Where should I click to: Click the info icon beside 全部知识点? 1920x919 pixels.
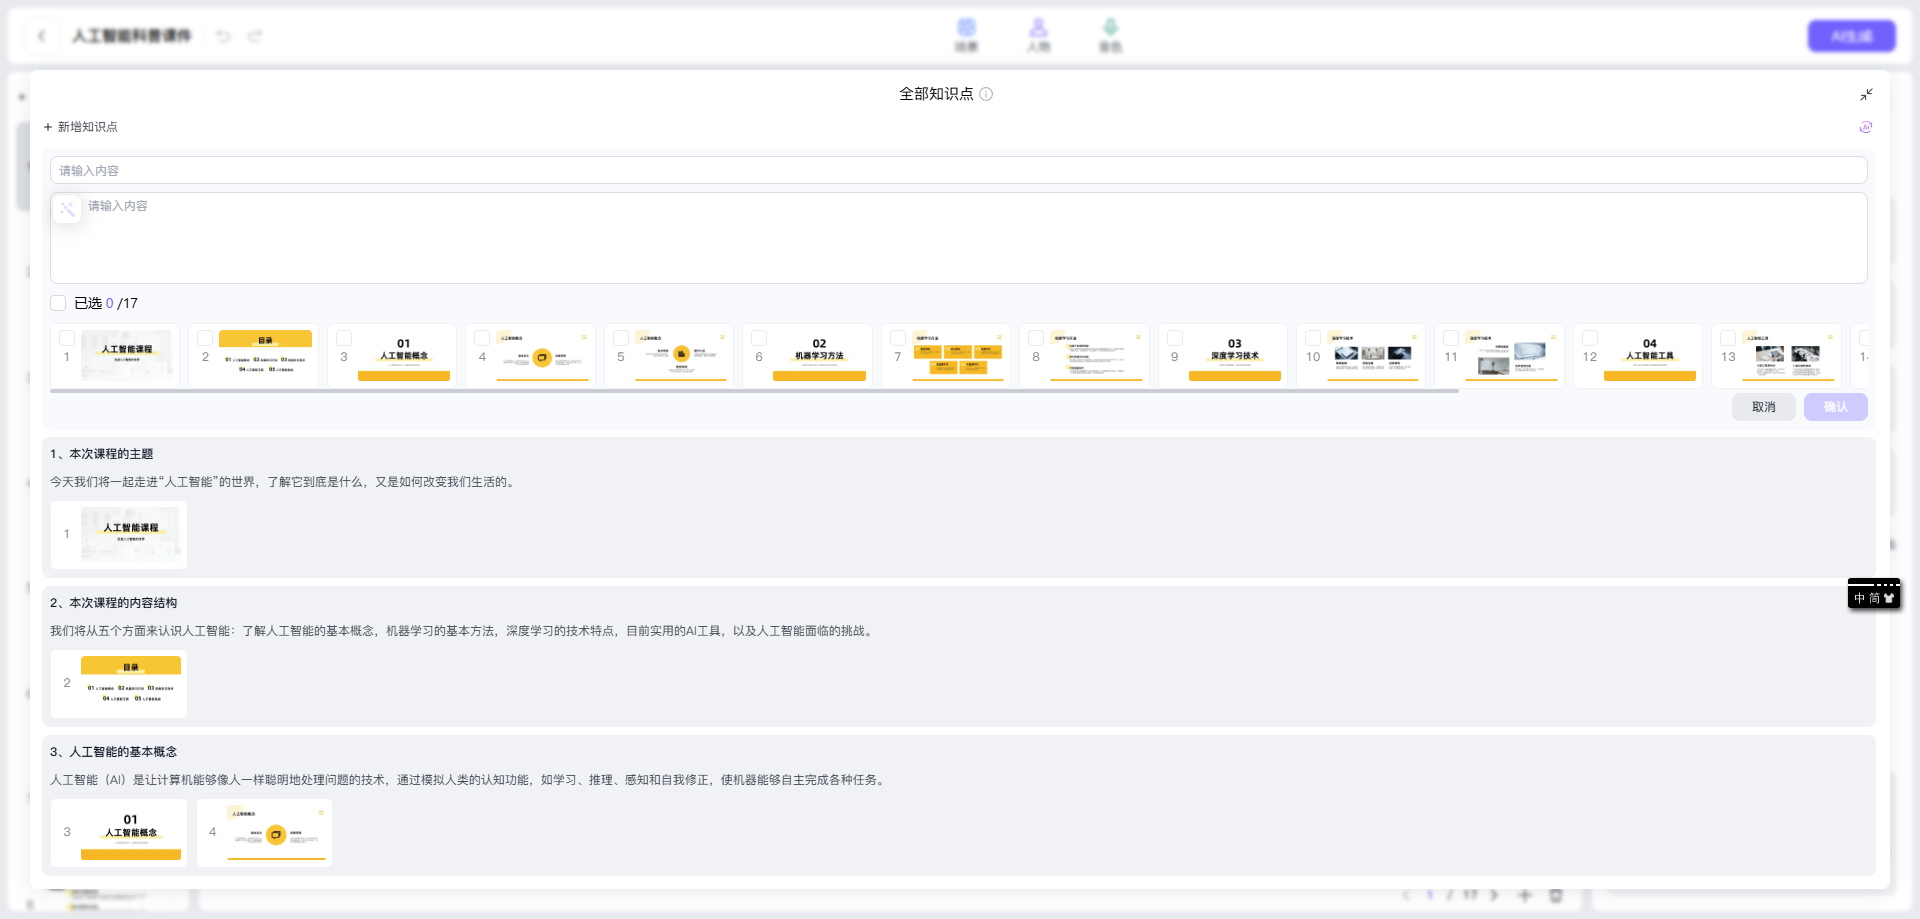(x=986, y=94)
